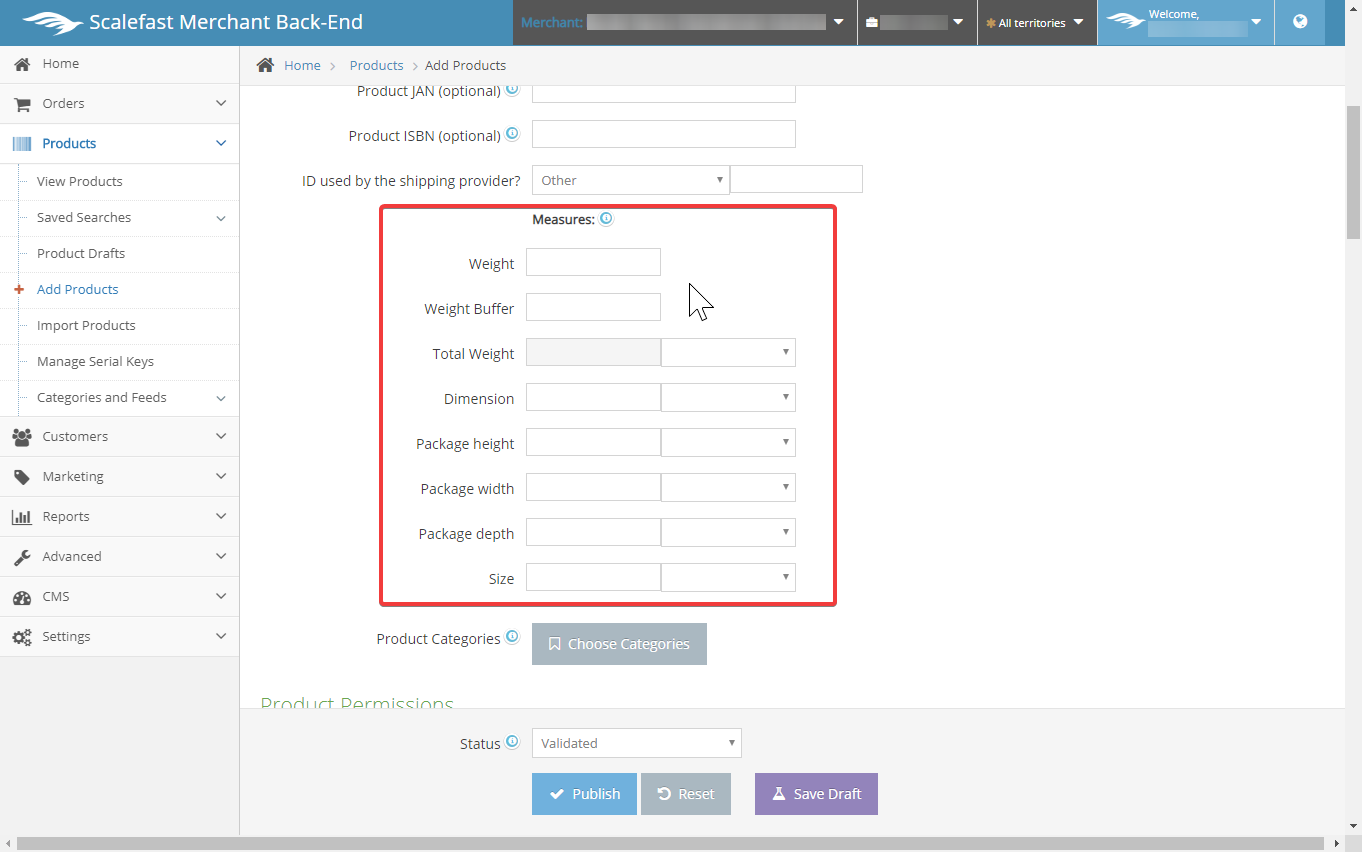Select Import Products in sidebar
Viewport: 1362px width, 852px height.
coord(86,326)
